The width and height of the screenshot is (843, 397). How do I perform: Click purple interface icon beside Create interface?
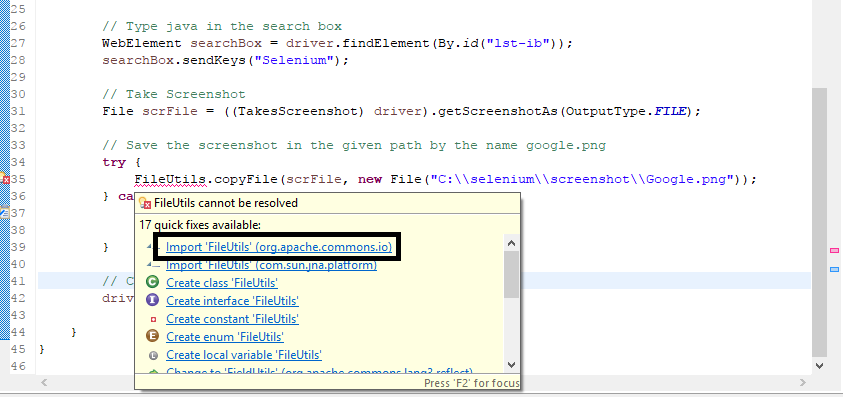coord(153,300)
